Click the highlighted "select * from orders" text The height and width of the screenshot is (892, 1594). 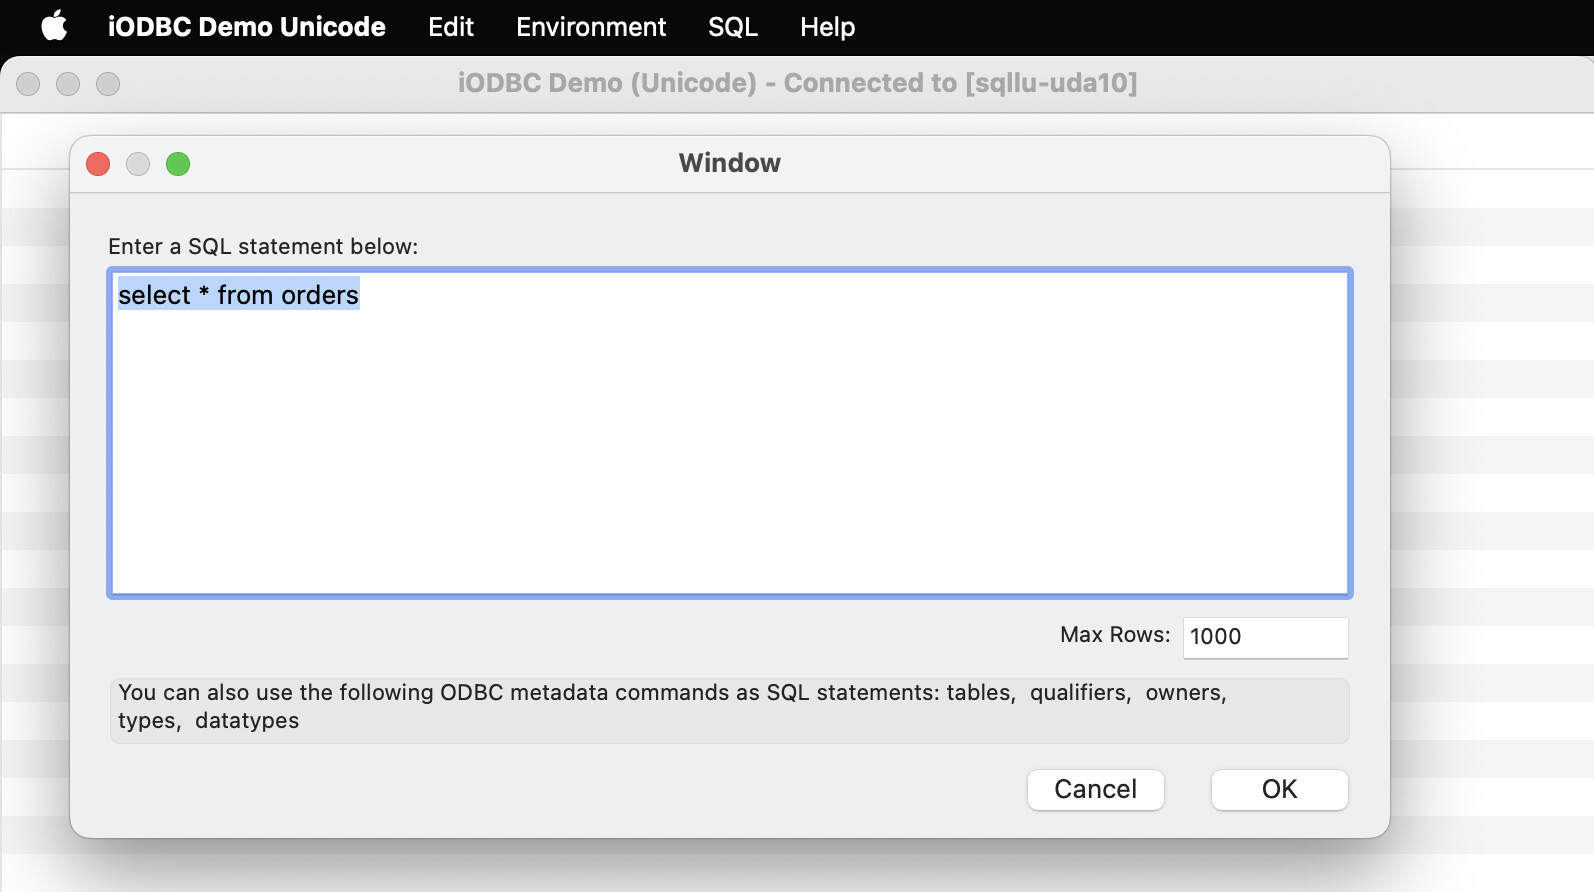pos(238,295)
